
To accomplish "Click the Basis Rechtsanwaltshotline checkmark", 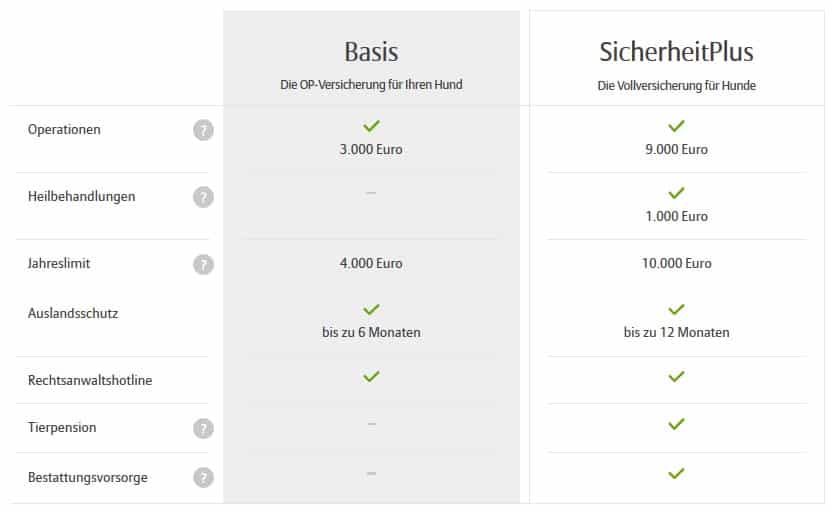I will [371, 377].
